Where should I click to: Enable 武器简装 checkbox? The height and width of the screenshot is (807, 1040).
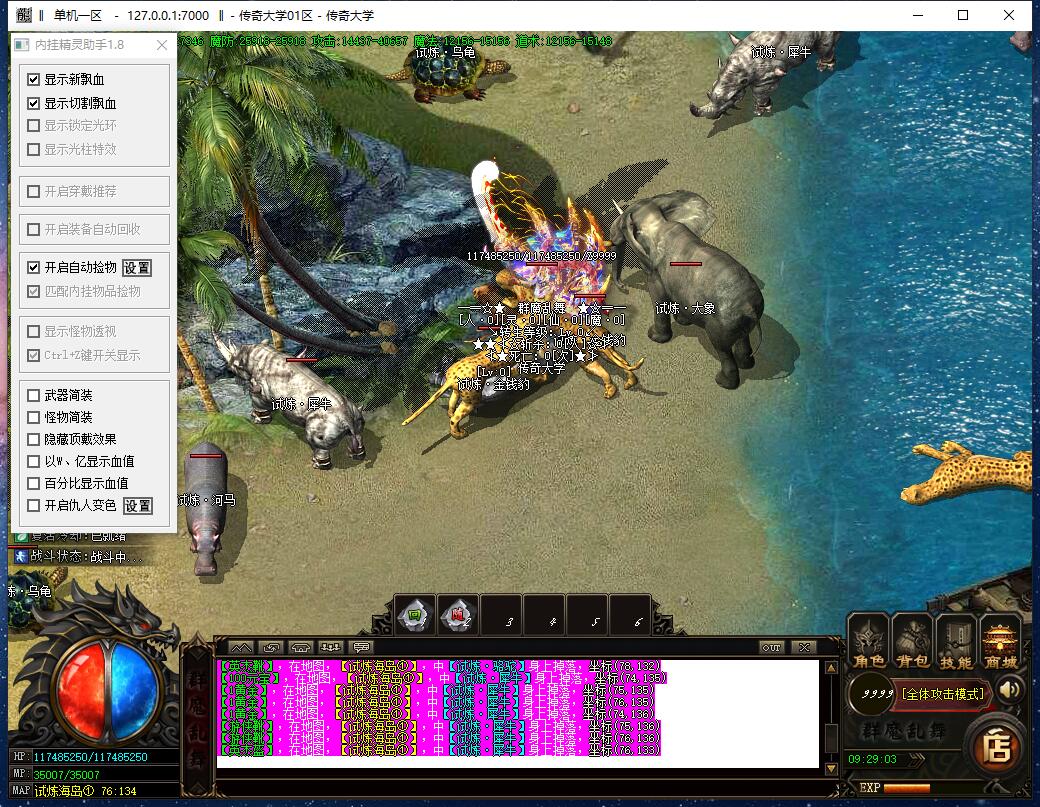pyautogui.click(x=33, y=395)
